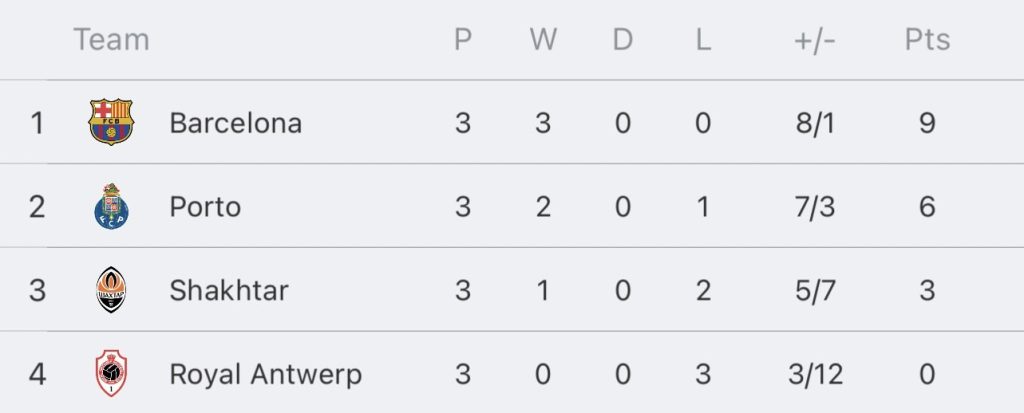The image size is (1024, 413).
Task: Click the D column header
Action: (622, 40)
